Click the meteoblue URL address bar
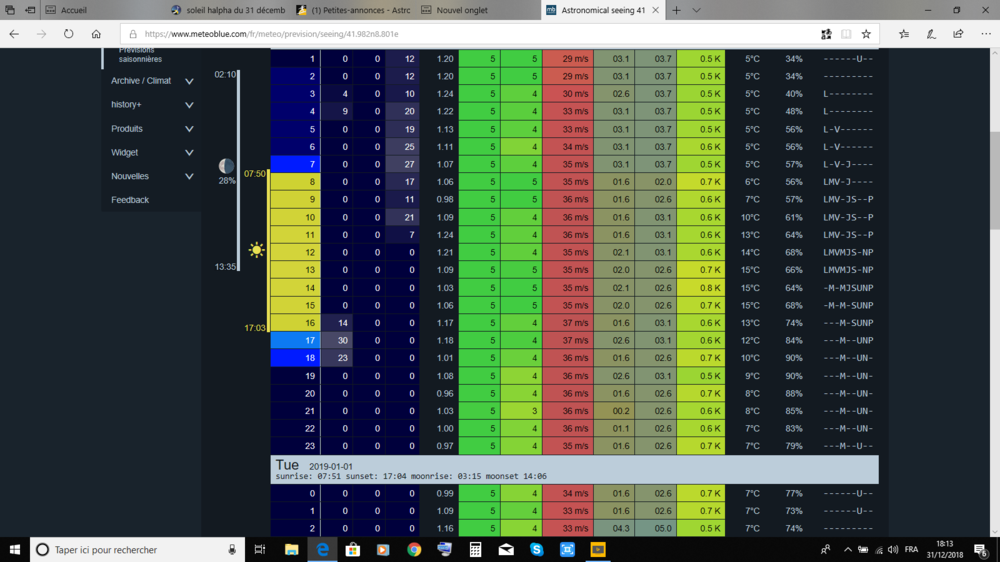Image resolution: width=1000 pixels, height=562 pixels. pos(472,34)
